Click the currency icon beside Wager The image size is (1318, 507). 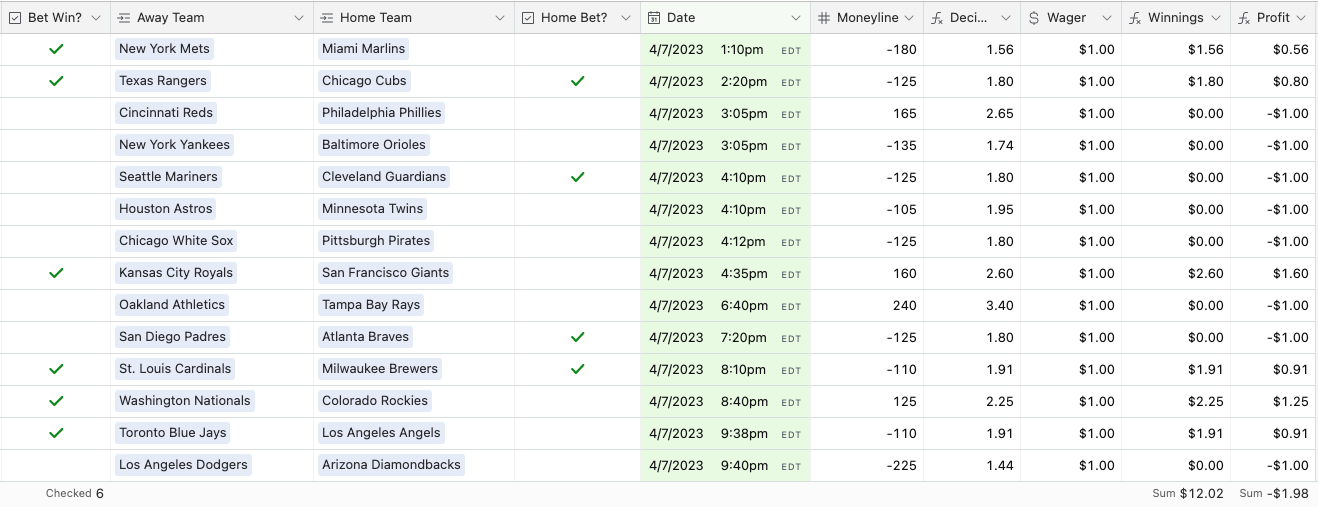click(x=1034, y=18)
